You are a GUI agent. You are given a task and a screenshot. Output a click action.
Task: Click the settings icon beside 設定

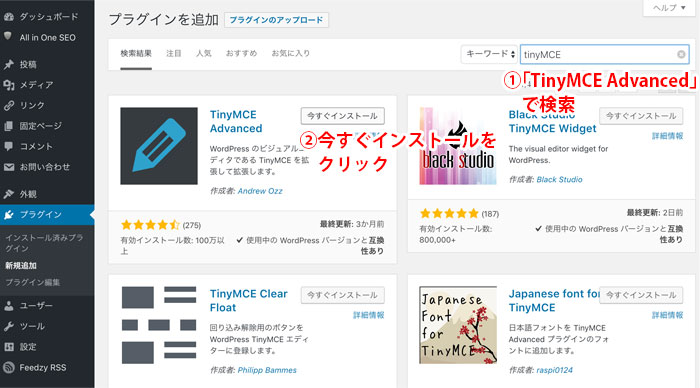point(8,347)
